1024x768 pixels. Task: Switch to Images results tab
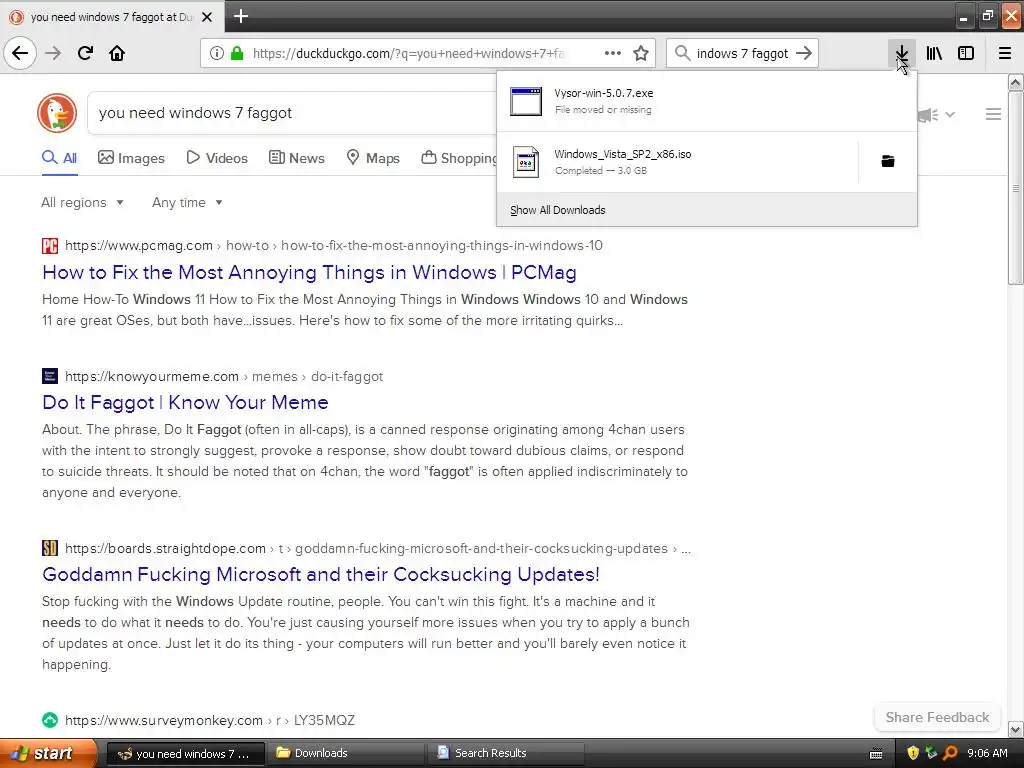tap(131, 158)
